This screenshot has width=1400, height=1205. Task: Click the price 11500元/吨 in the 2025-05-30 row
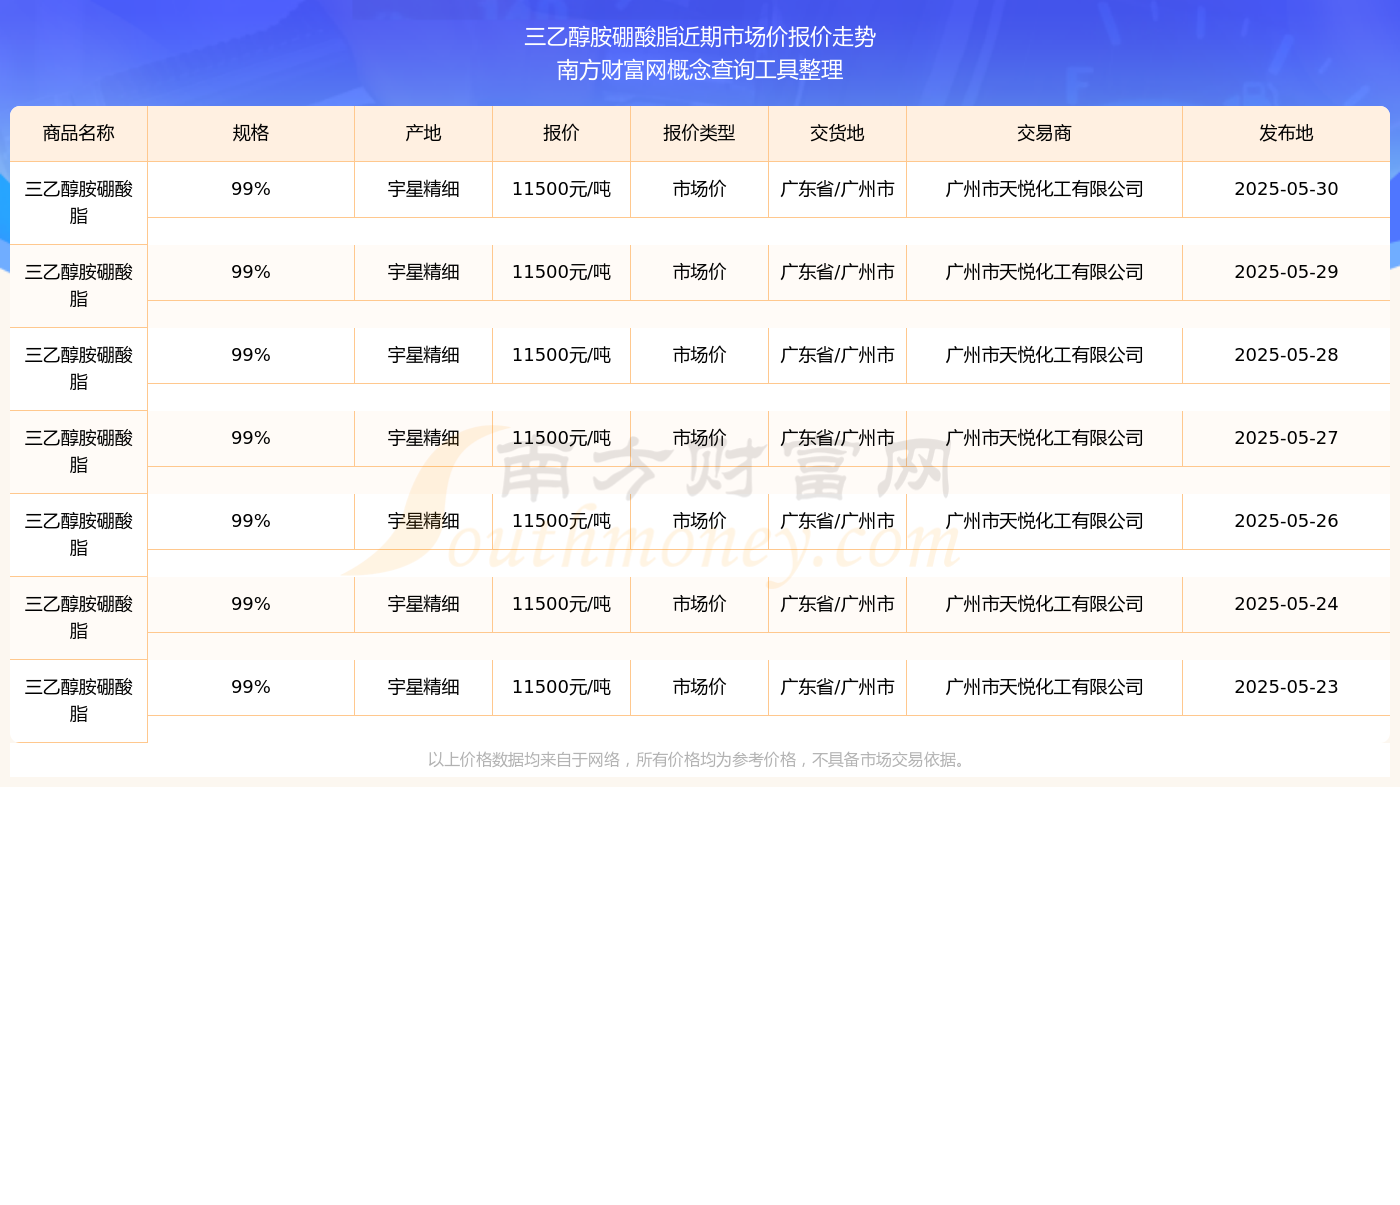click(562, 189)
